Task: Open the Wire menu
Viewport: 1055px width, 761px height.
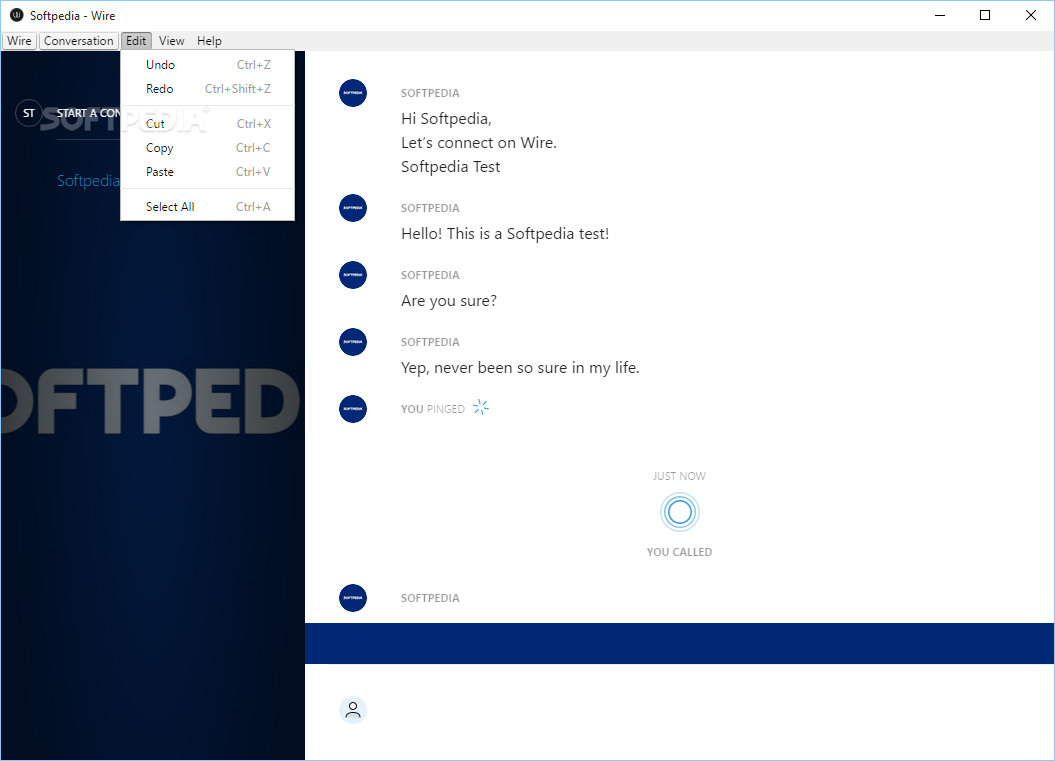Action: click(x=19, y=41)
